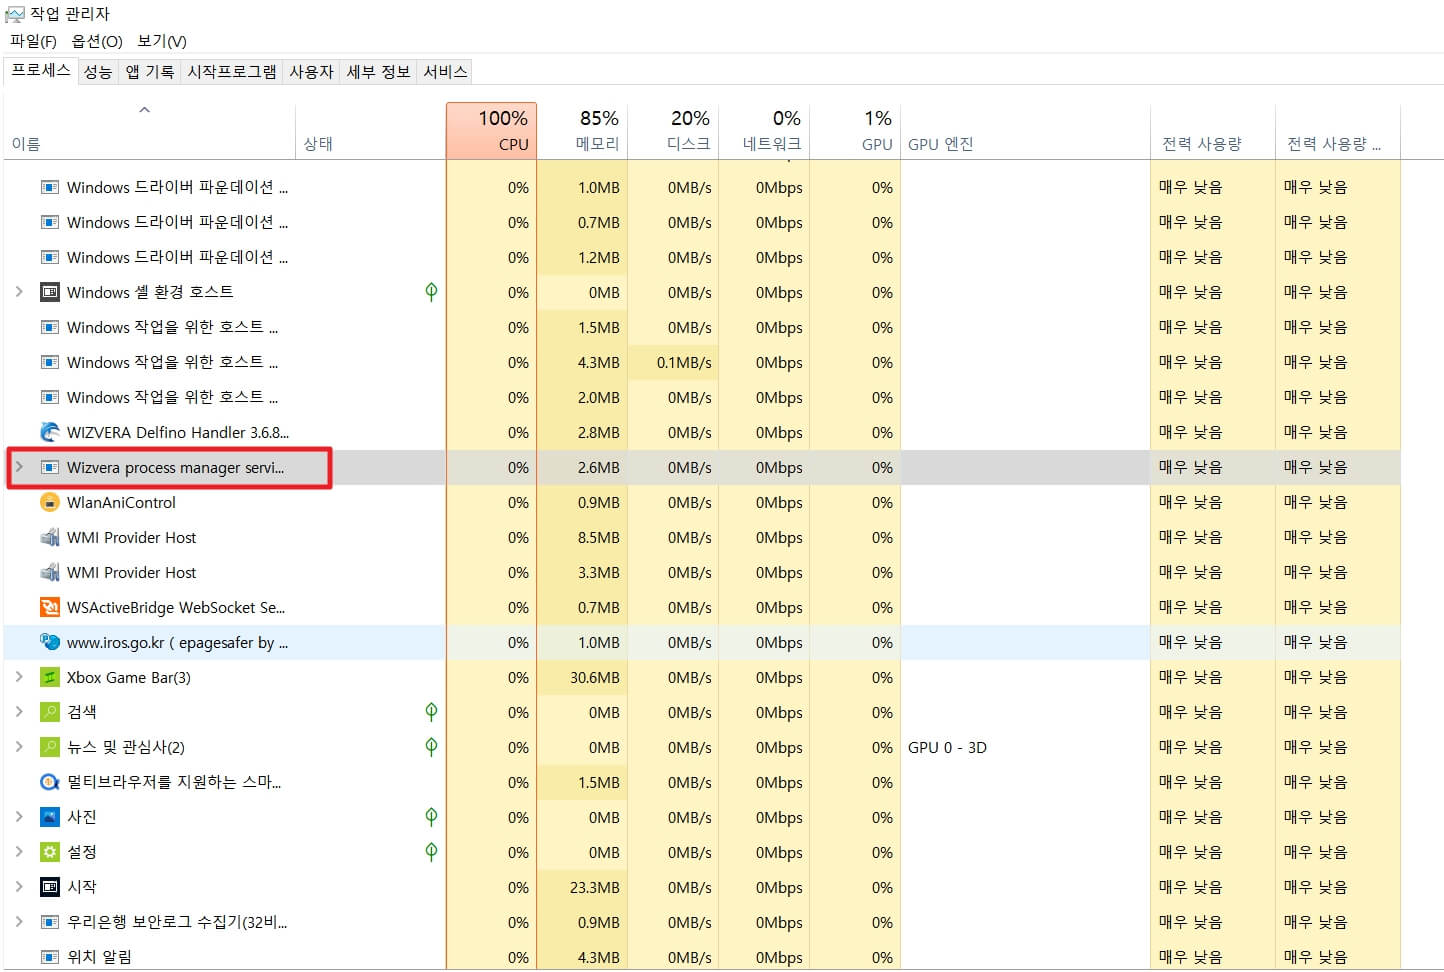Expand the 검색 process group
Viewport: 1444px width, 972px height.
click(19, 712)
